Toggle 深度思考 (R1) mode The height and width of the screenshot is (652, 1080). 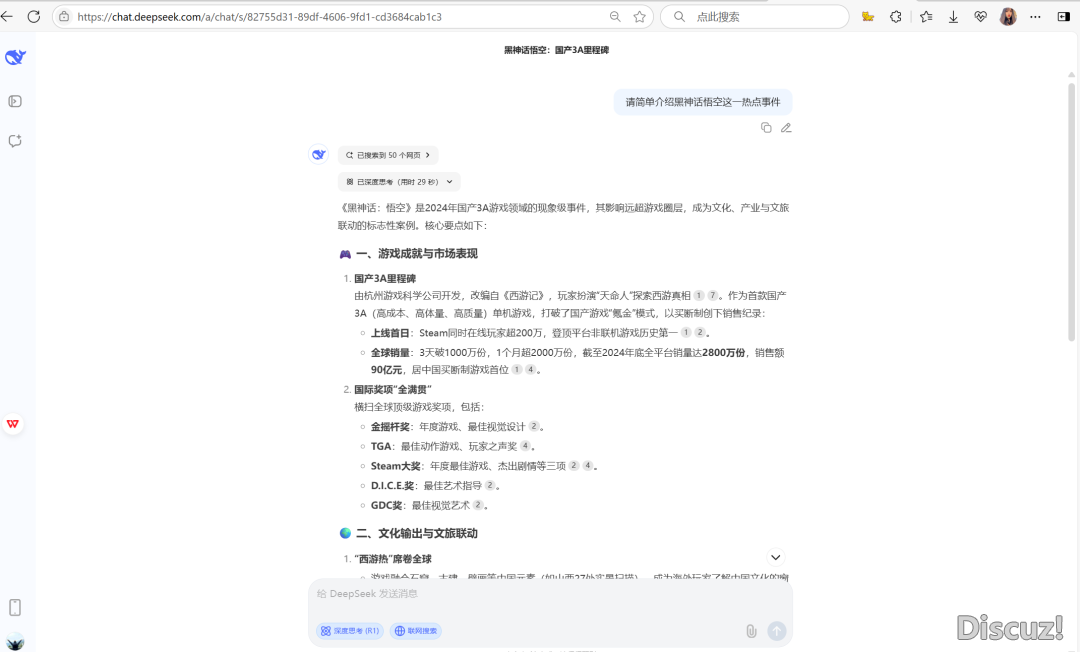point(350,631)
